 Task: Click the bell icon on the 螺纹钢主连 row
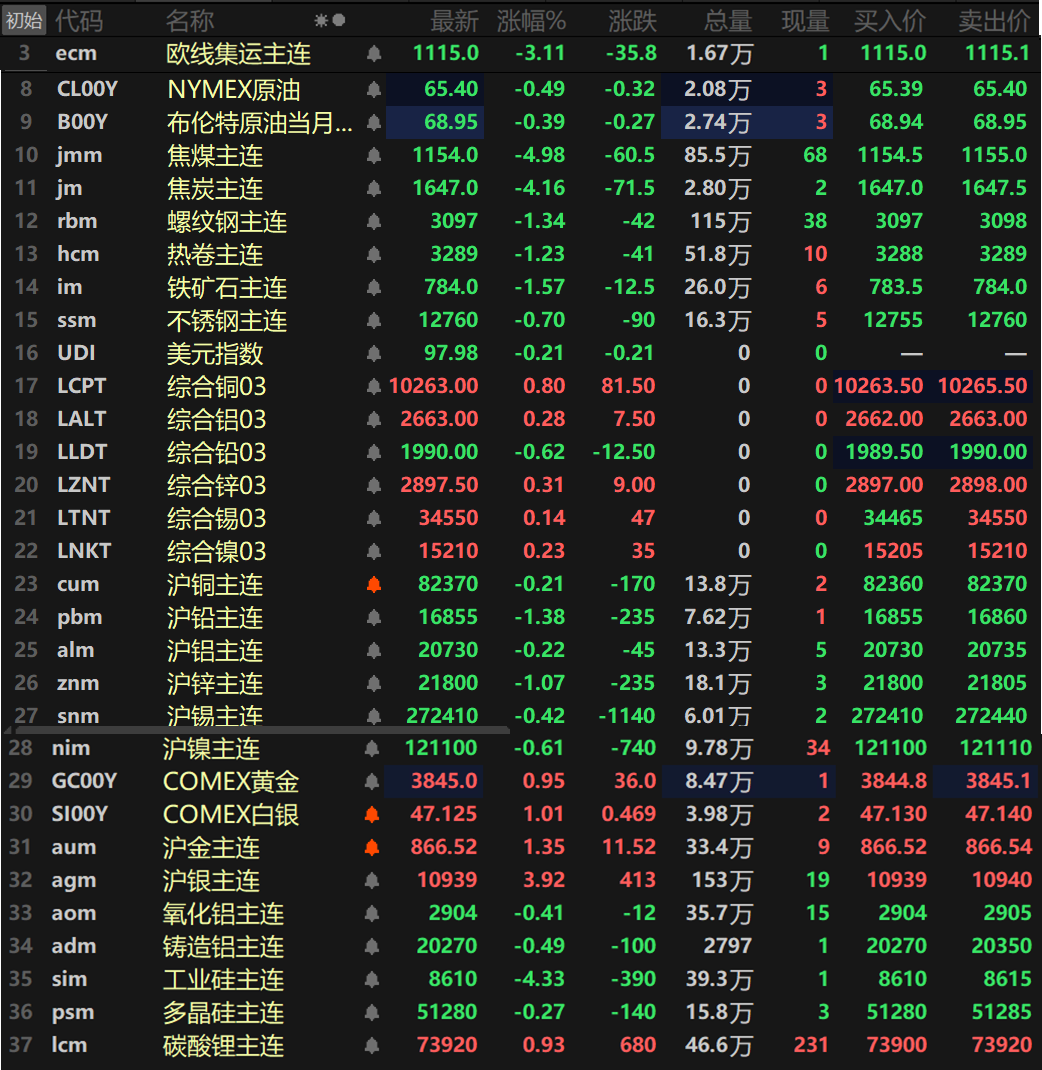pos(373,220)
